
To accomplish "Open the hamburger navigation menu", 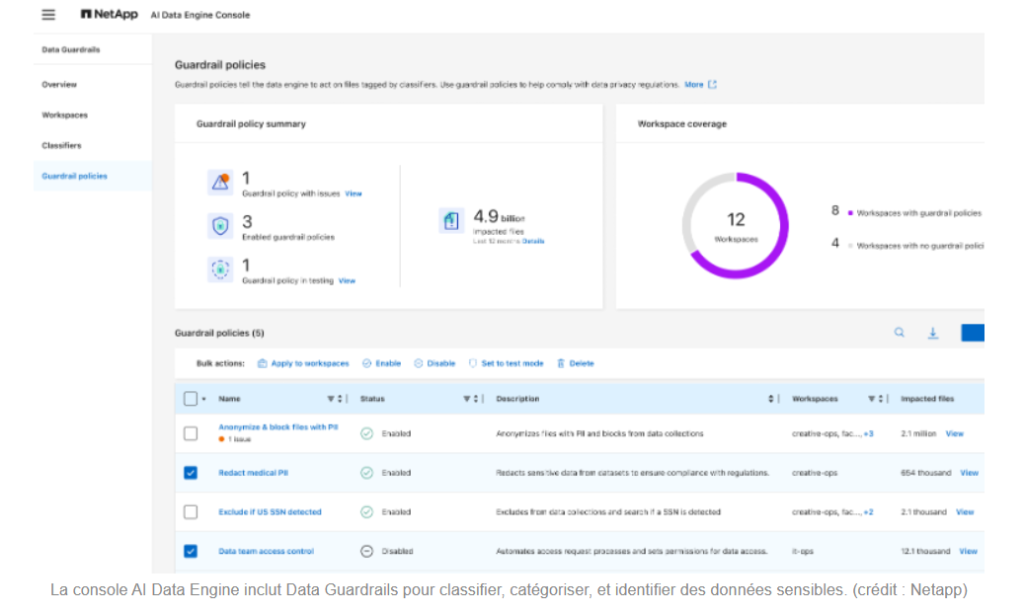I will pos(48,14).
